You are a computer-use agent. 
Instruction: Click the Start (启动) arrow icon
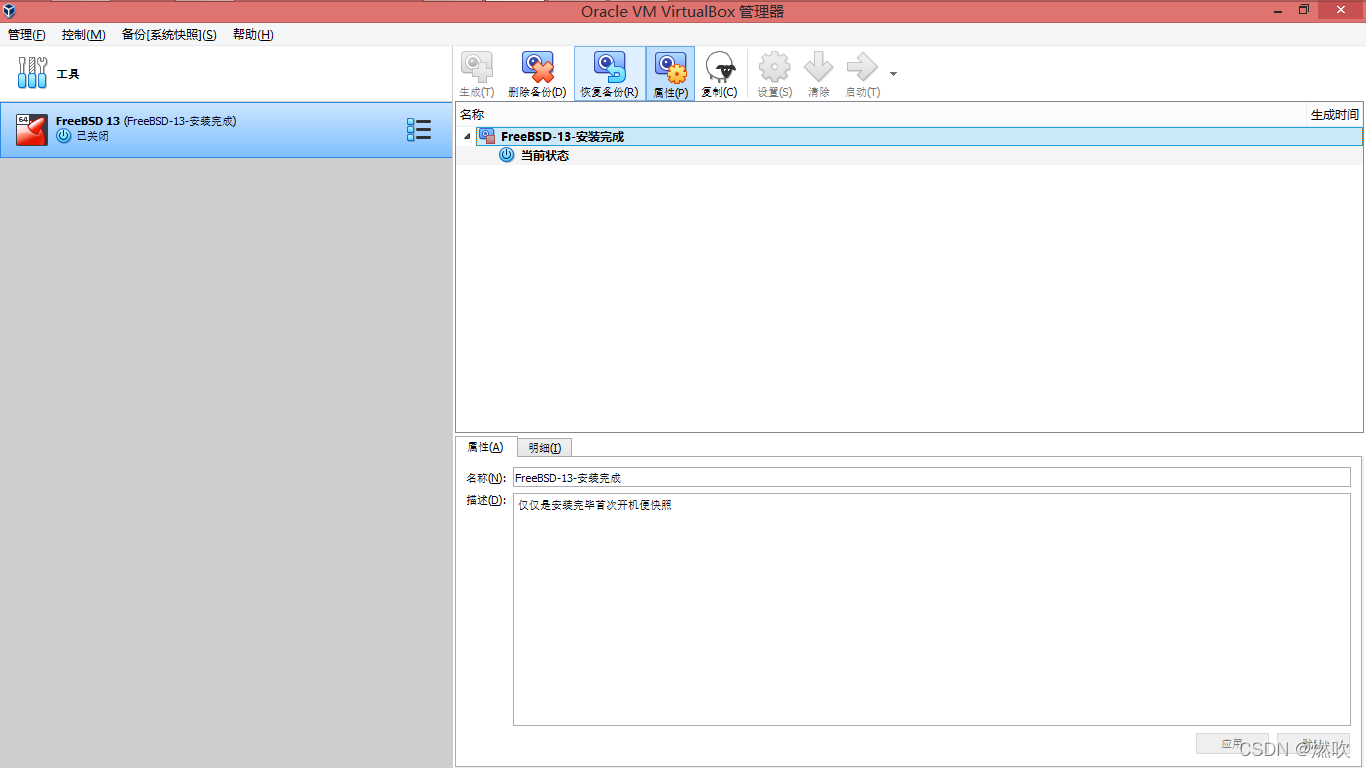(862, 68)
